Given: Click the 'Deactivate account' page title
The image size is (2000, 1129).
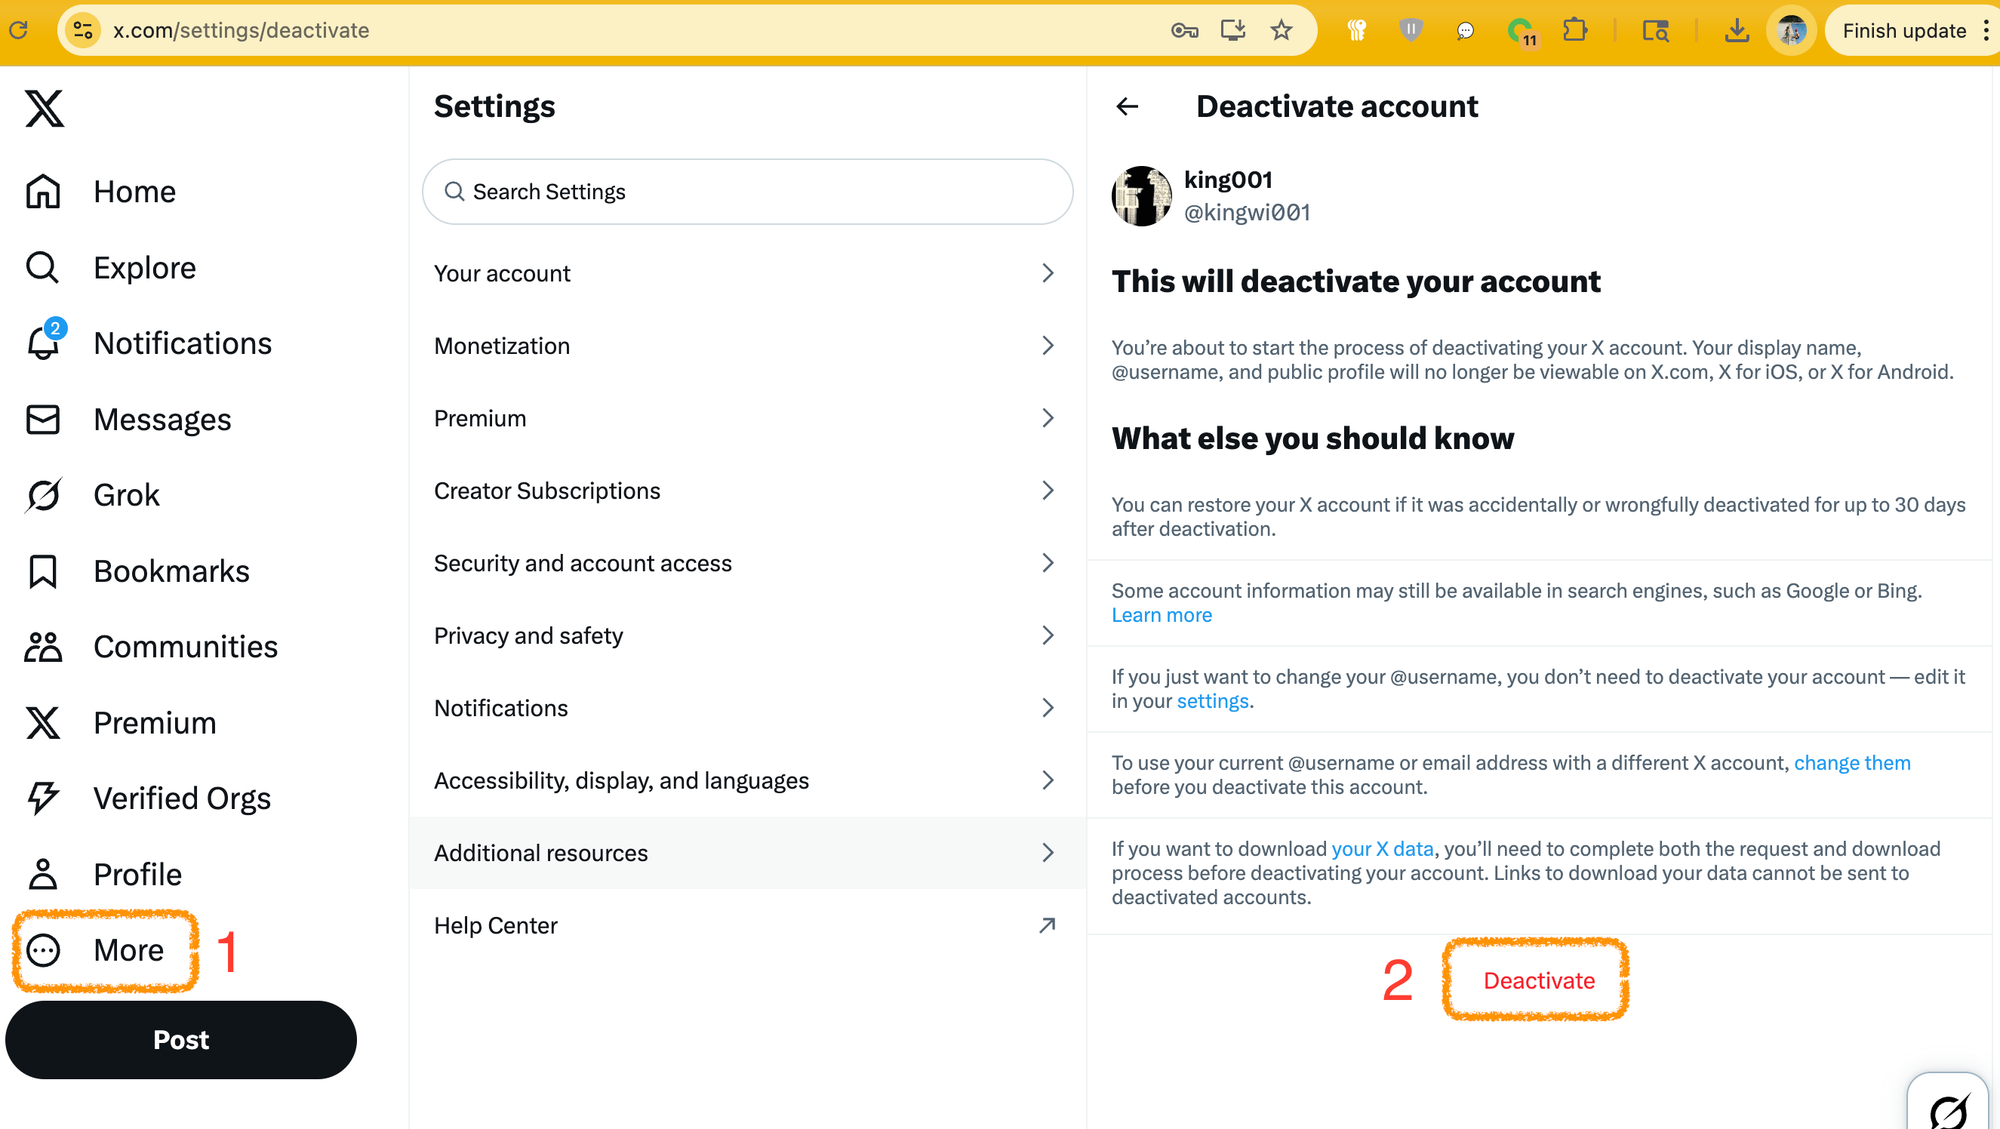Looking at the screenshot, I should pos(1336,106).
